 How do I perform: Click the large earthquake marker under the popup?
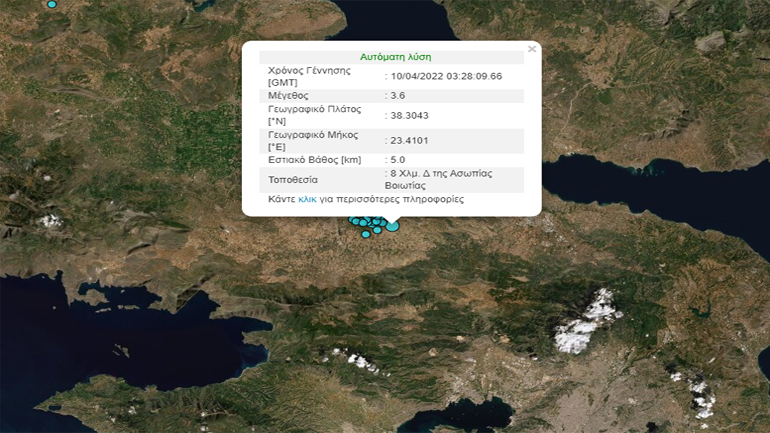(392, 226)
